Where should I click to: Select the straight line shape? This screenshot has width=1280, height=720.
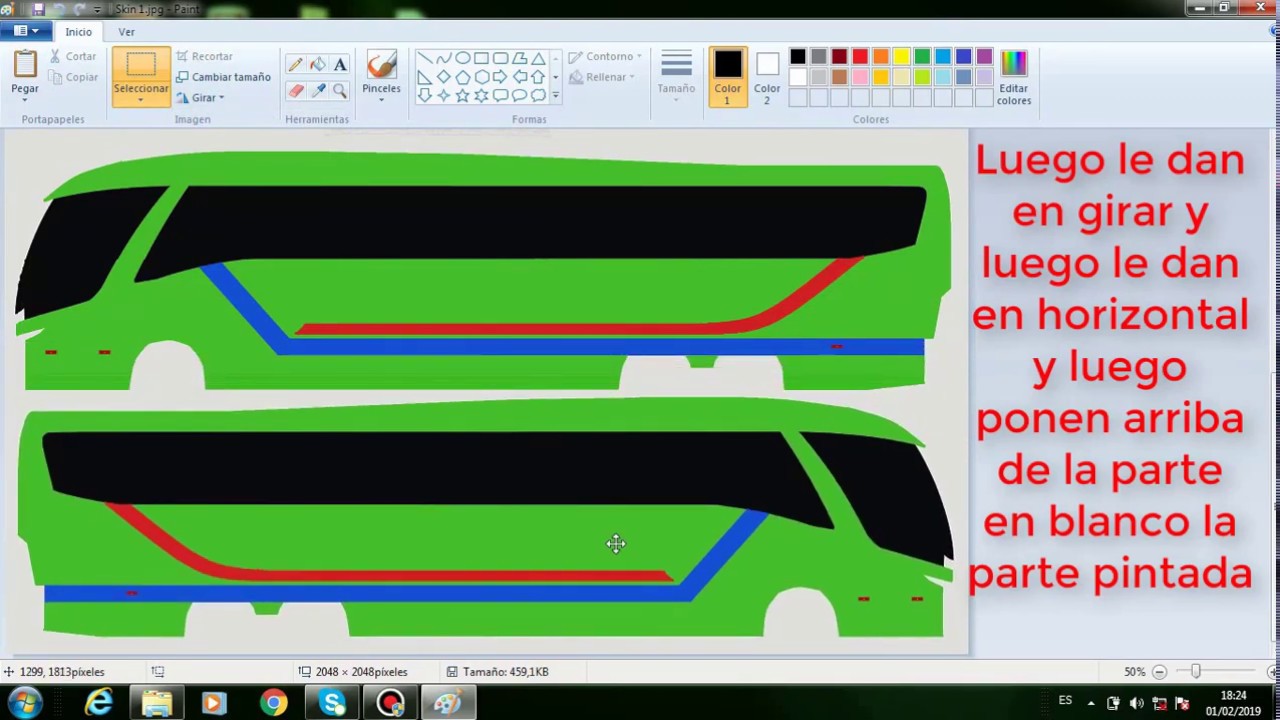click(x=425, y=58)
